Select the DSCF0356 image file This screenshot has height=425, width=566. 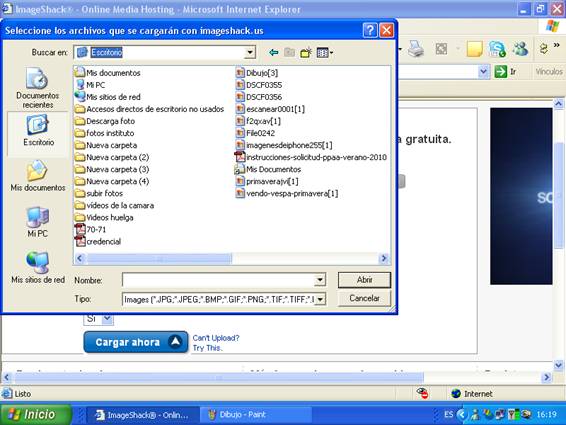[x=258, y=97]
